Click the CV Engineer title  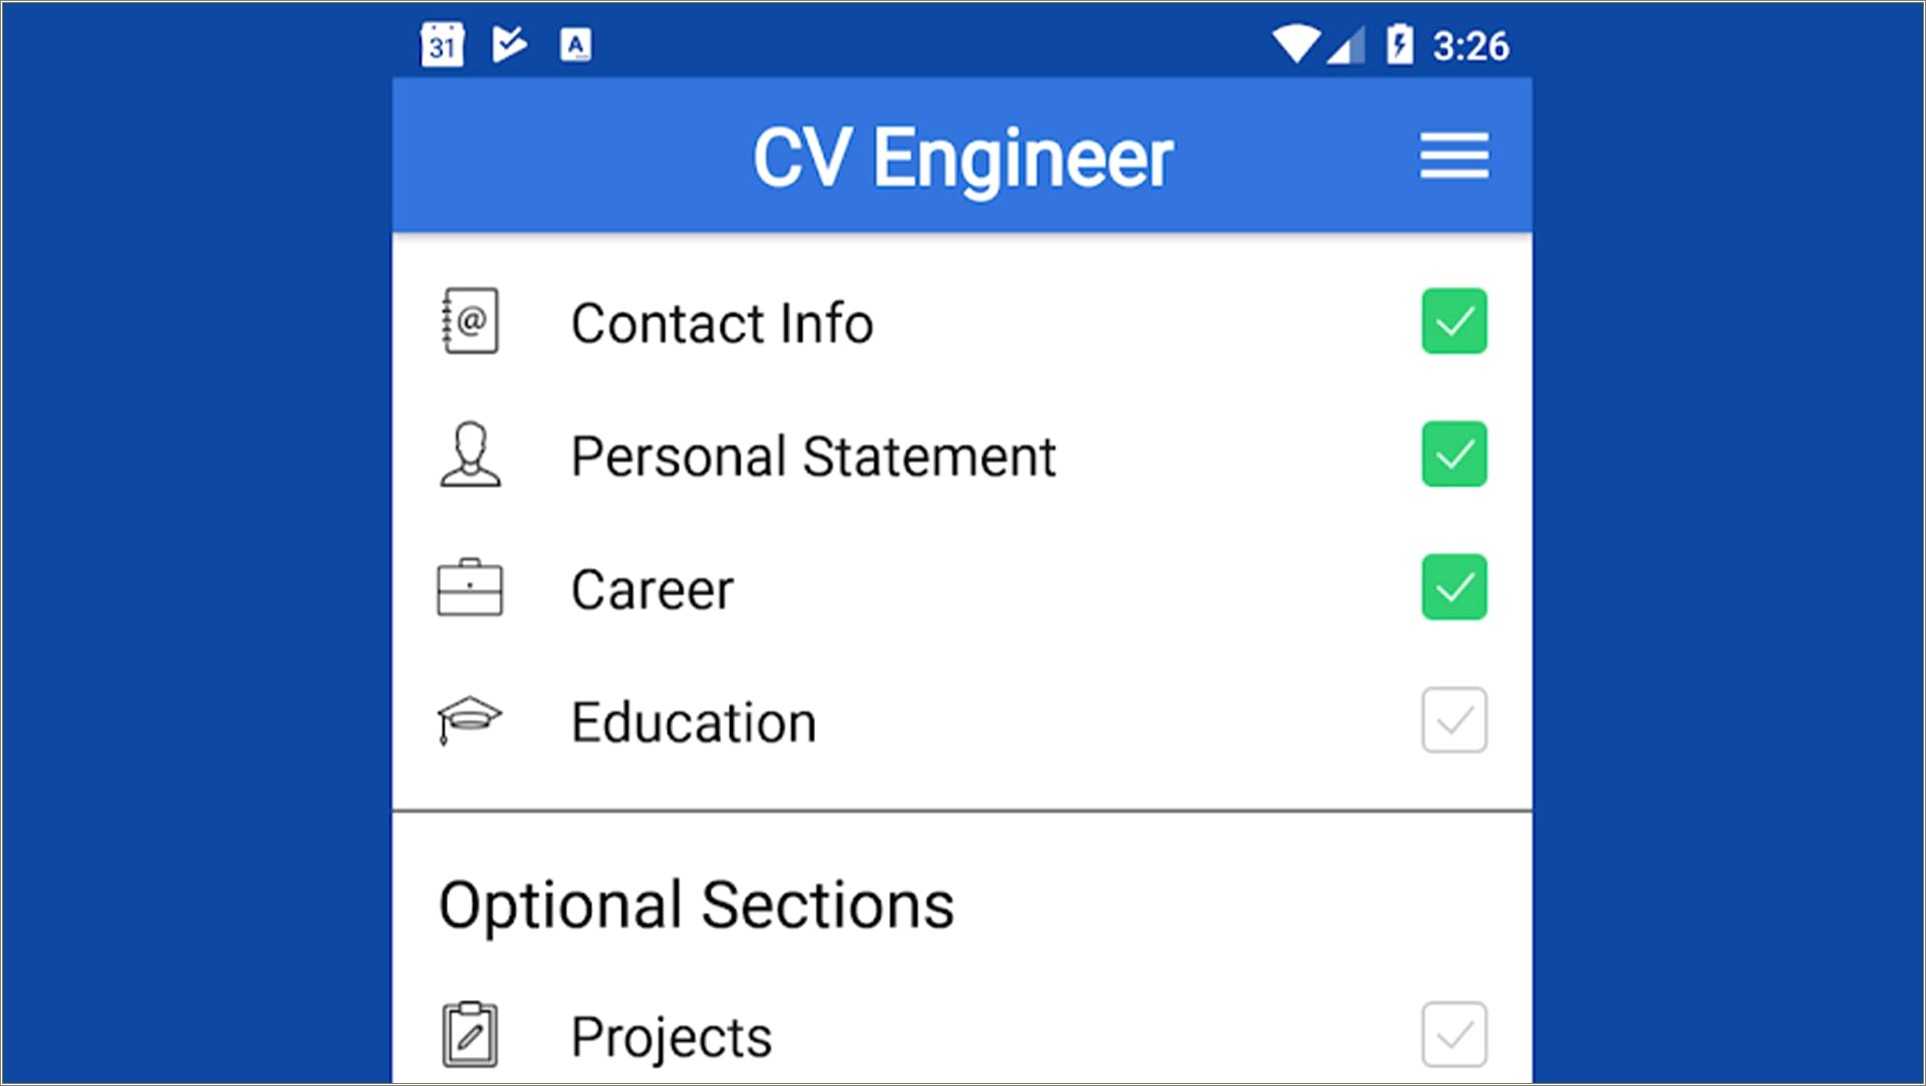click(x=963, y=156)
